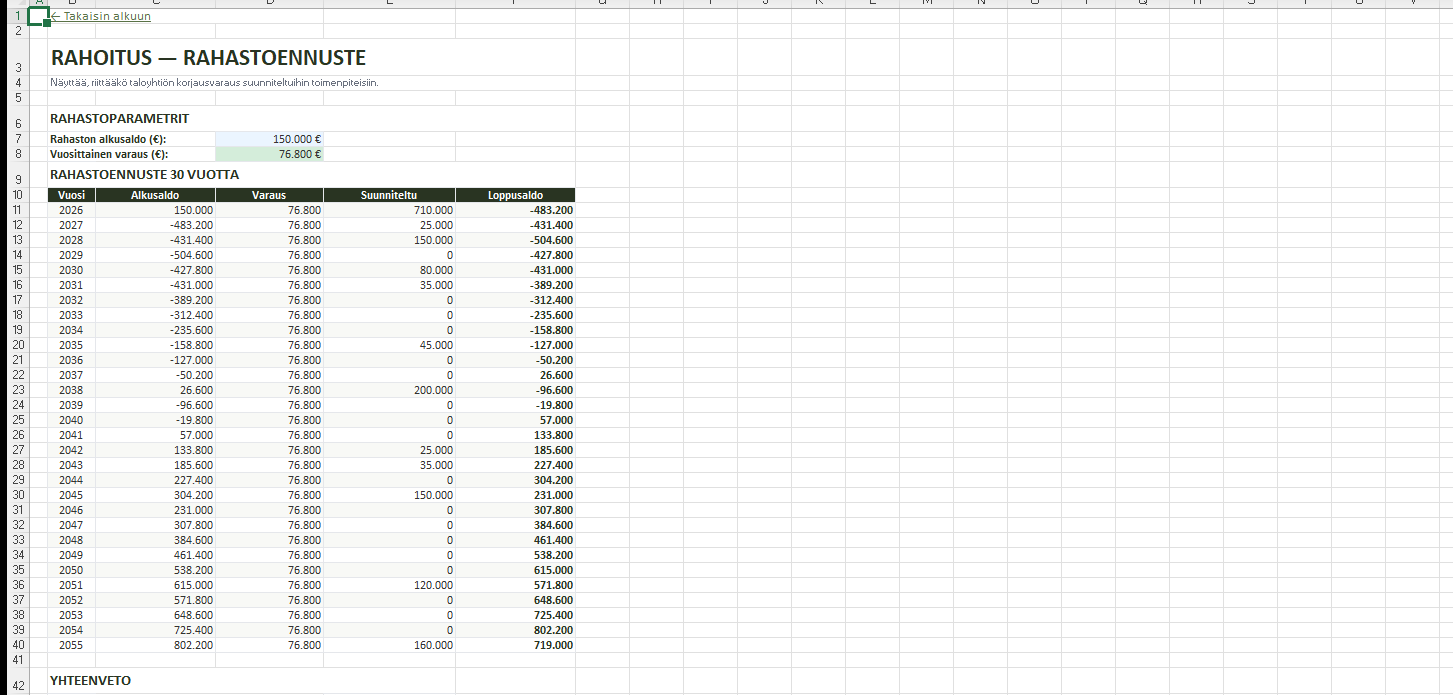Click the 'Suunniteltu' table header cell
The width and height of the screenshot is (1453, 695).
coord(389,195)
